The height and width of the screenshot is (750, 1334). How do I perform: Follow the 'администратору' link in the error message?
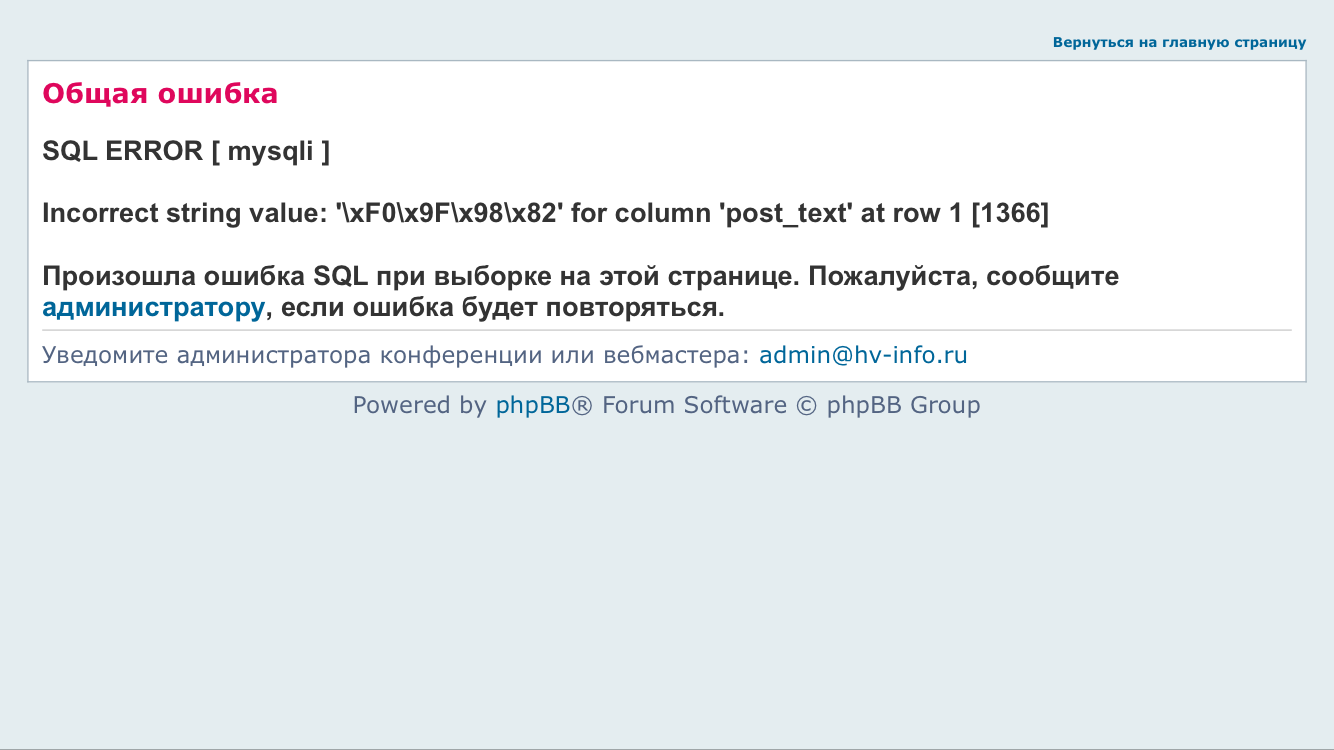coord(153,307)
